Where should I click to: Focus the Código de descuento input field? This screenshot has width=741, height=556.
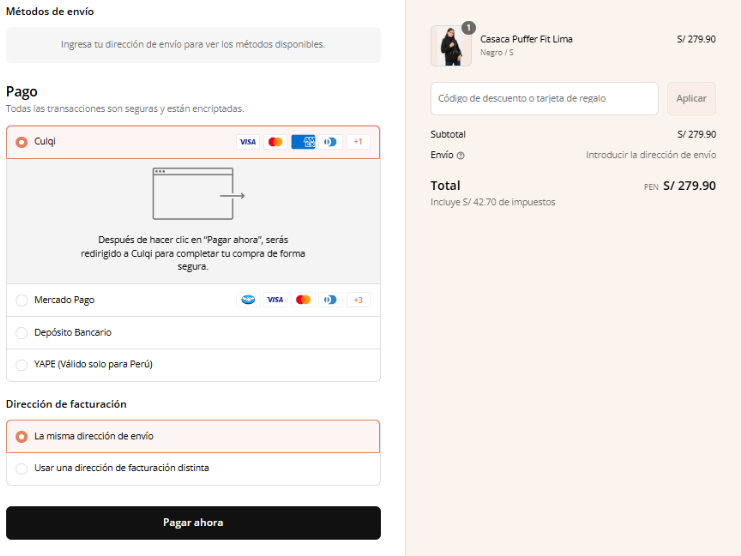tap(544, 98)
